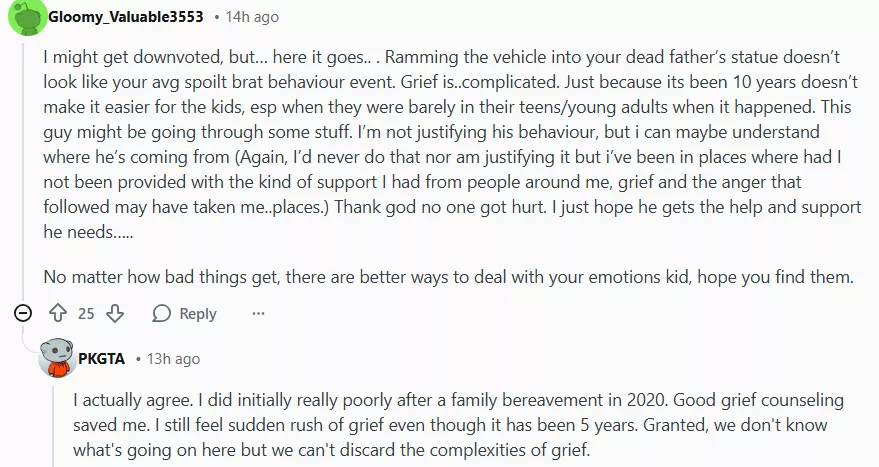Open the three-dot more options menu
The image size is (879, 467).
[258, 313]
